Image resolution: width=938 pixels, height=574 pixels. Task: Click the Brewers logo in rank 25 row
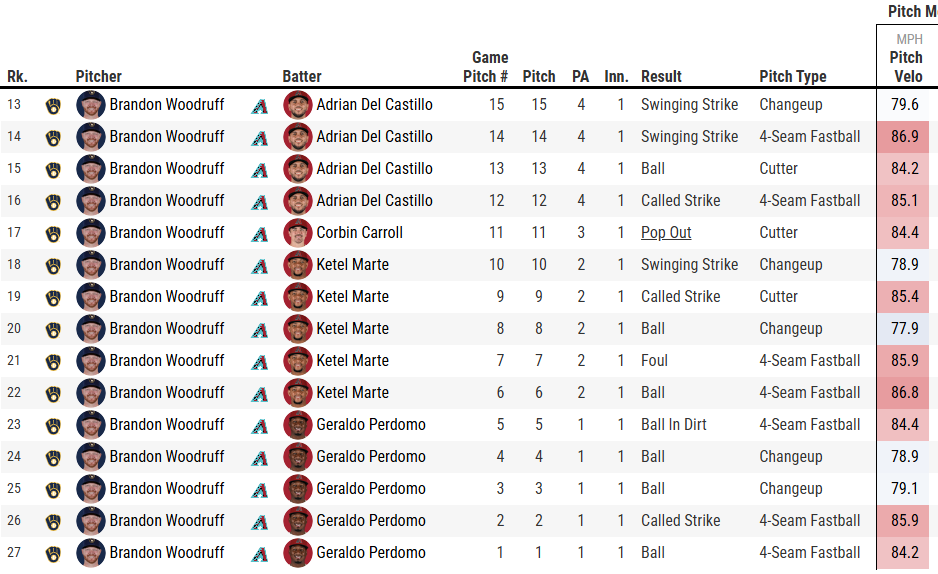click(53, 489)
